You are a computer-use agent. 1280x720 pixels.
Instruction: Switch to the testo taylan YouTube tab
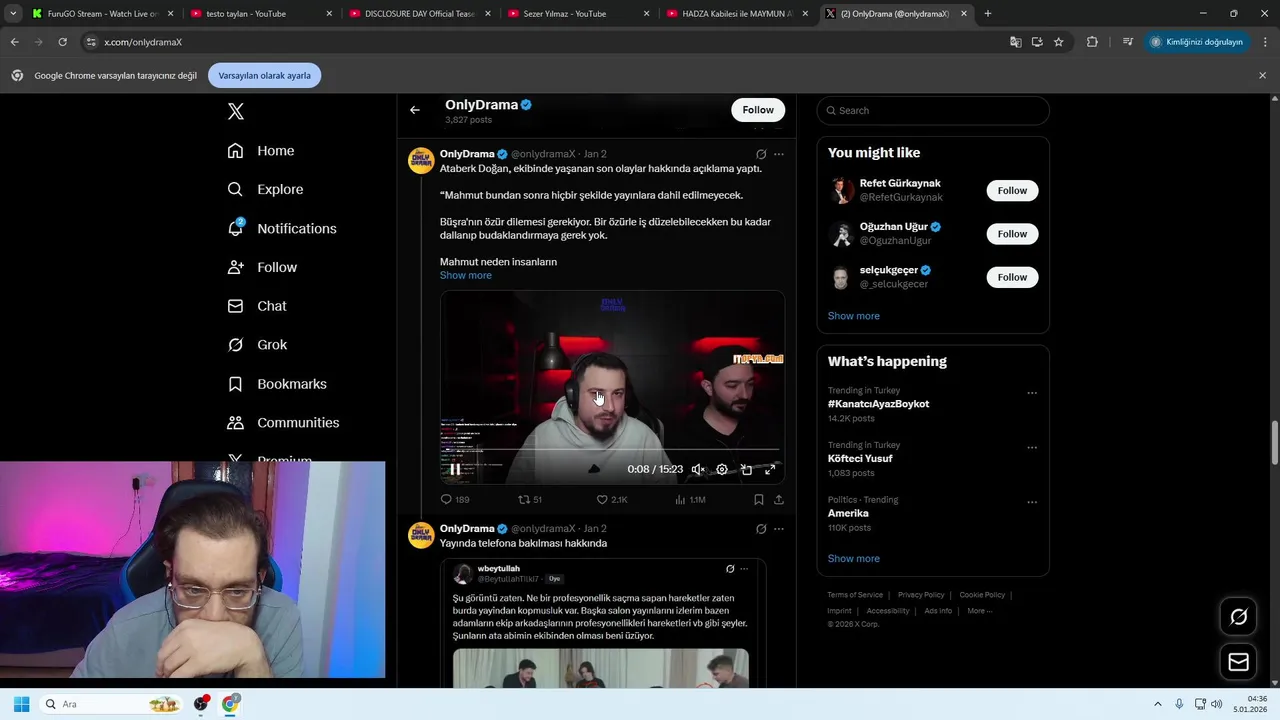click(260, 14)
